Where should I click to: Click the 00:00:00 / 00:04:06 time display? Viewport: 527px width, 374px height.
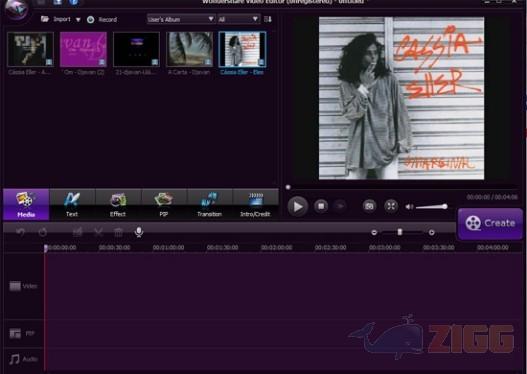point(492,197)
